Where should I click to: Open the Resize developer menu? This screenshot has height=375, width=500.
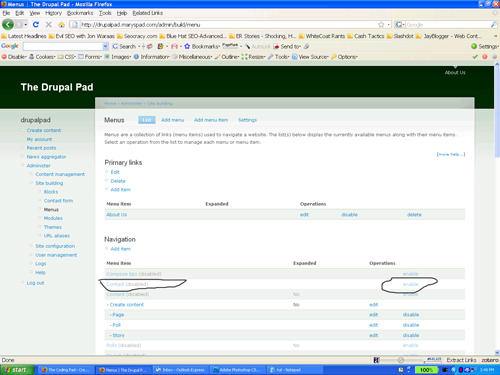point(253,57)
